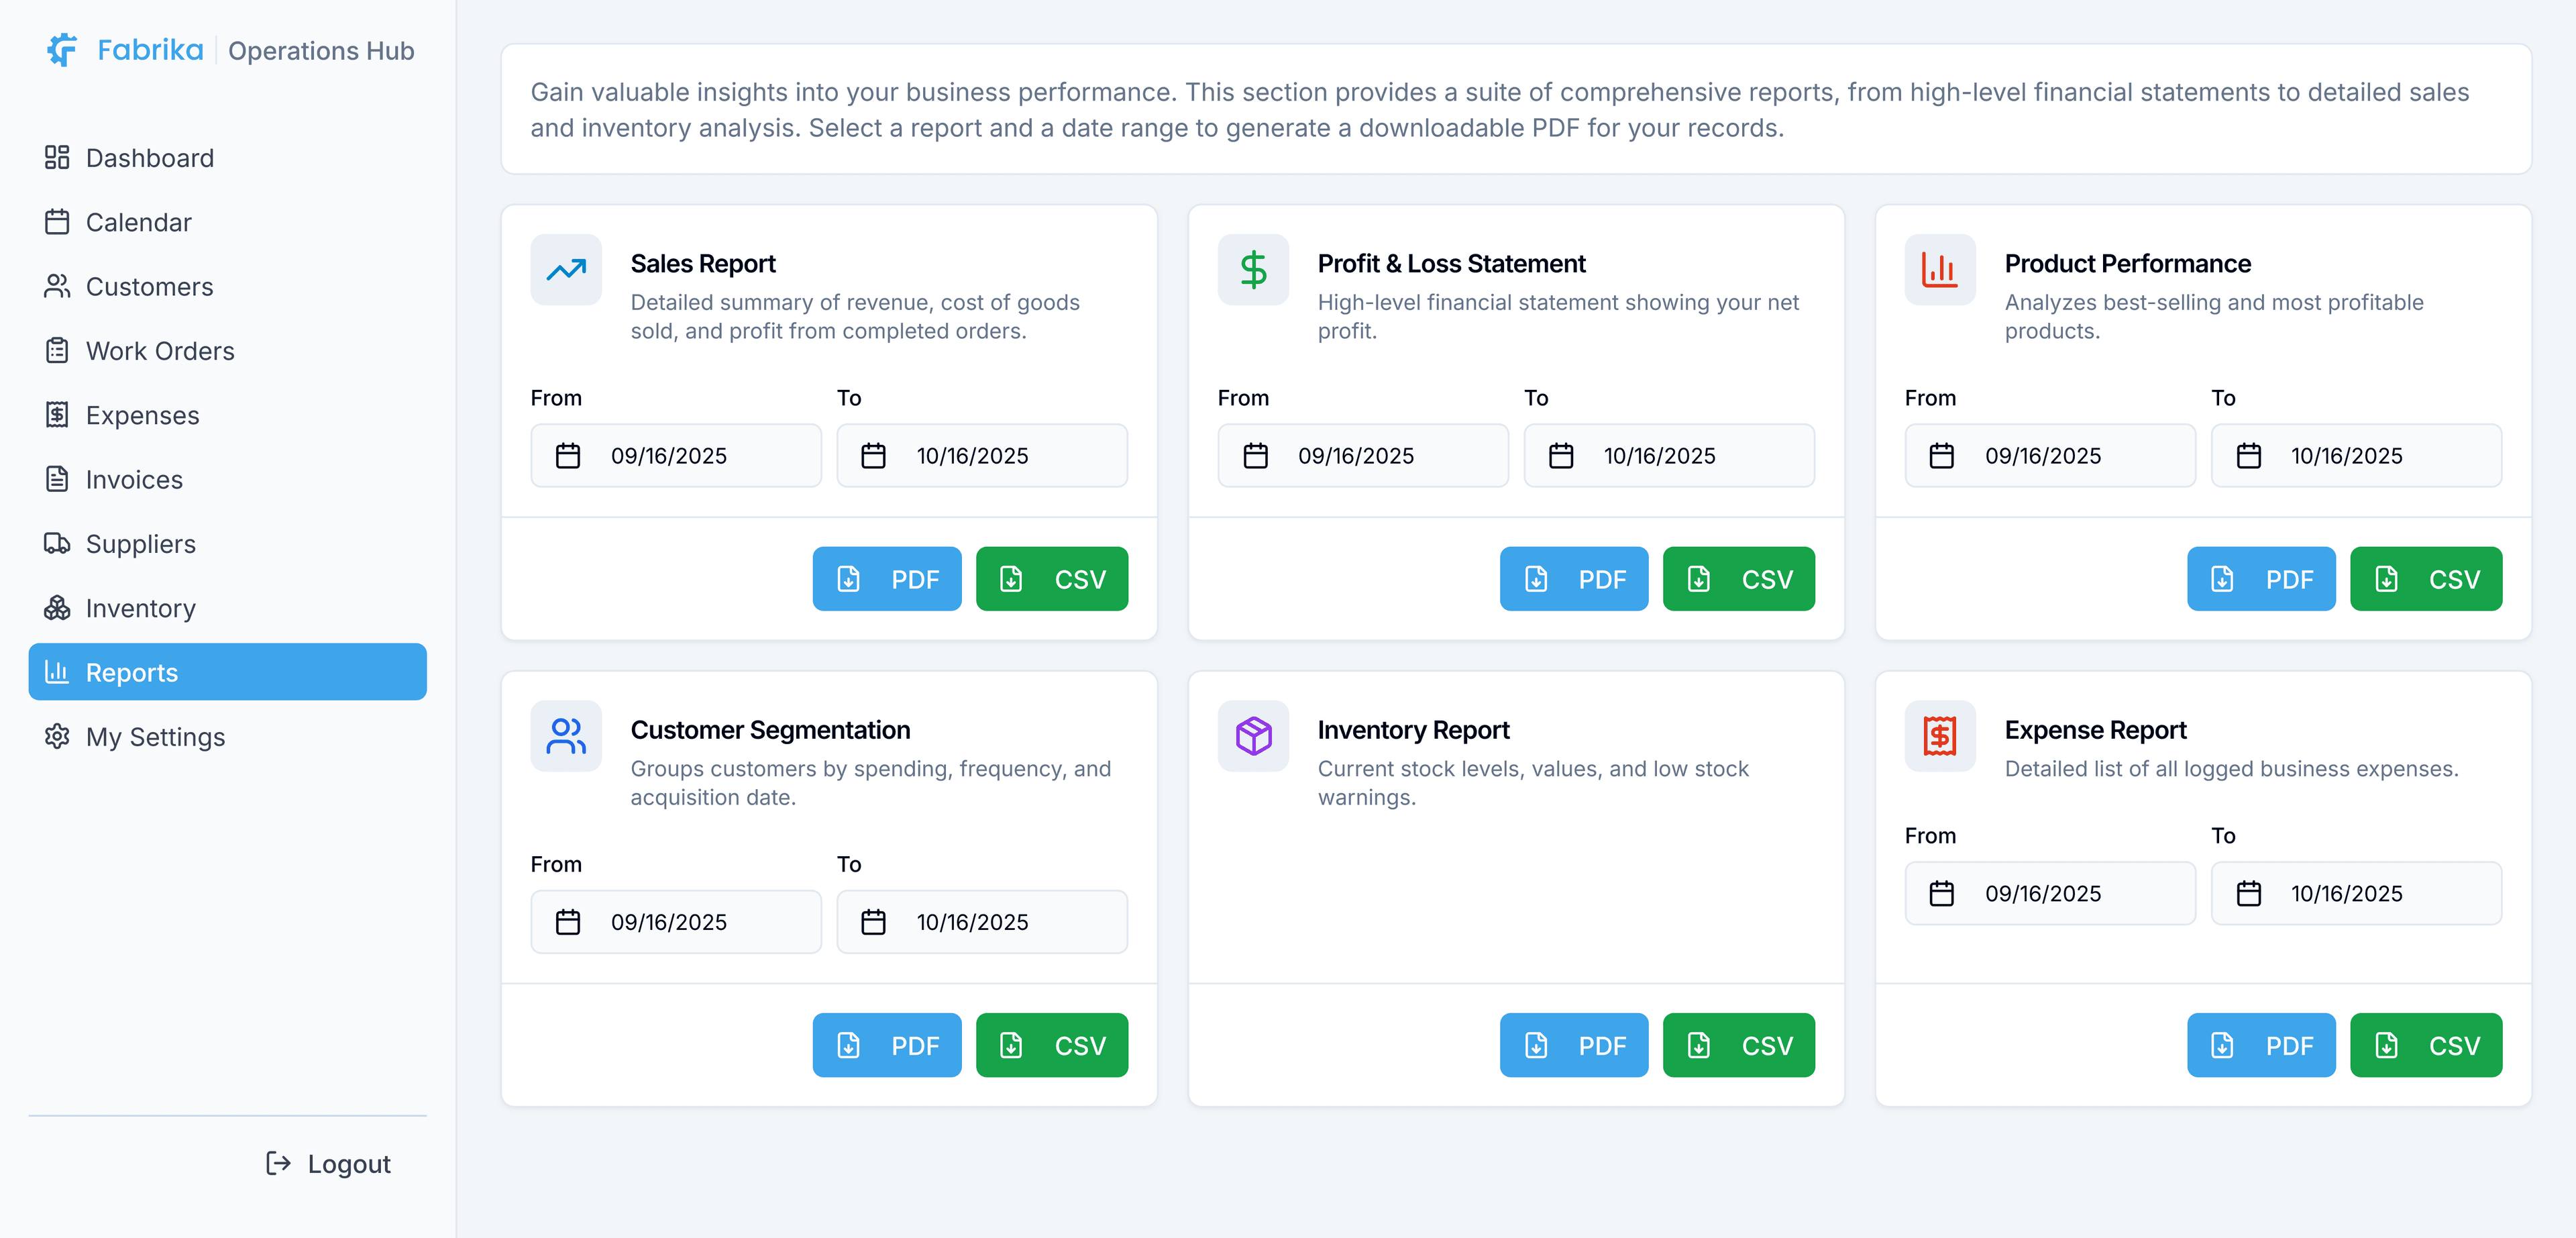2576x1238 pixels.
Task: Navigate to My Settings
Action: [155, 737]
